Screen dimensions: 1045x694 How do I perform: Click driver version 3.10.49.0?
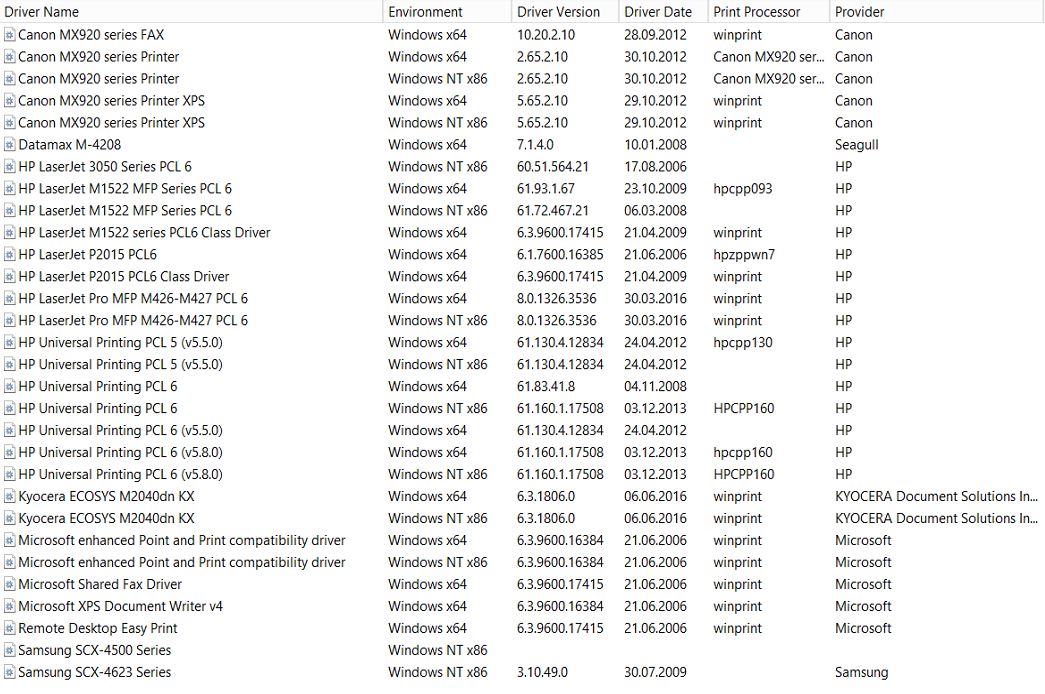click(542, 673)
